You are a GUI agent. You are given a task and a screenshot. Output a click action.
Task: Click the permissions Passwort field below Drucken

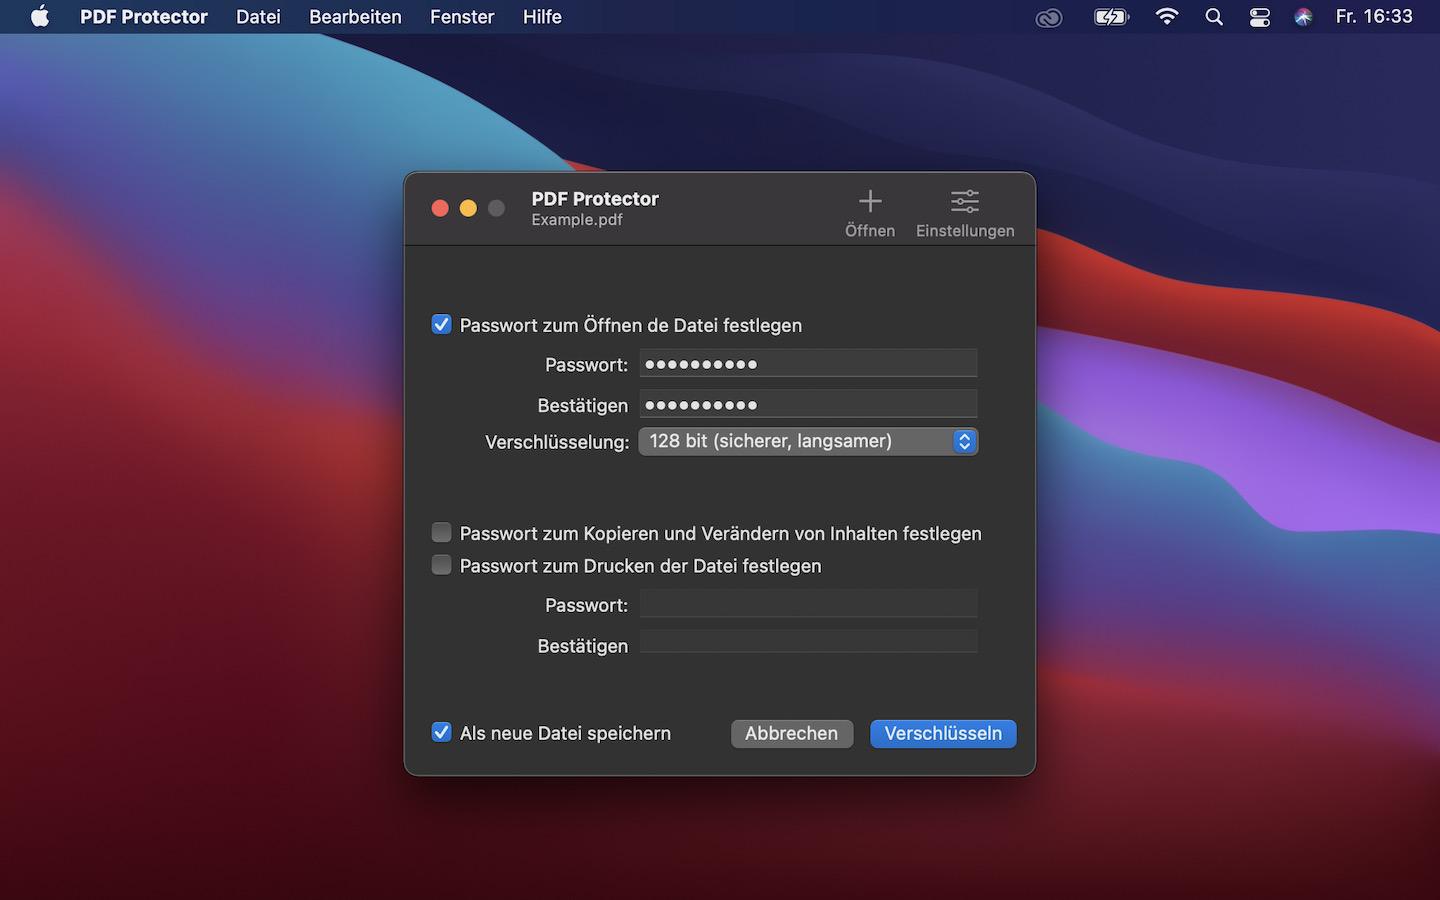[808, 604]
